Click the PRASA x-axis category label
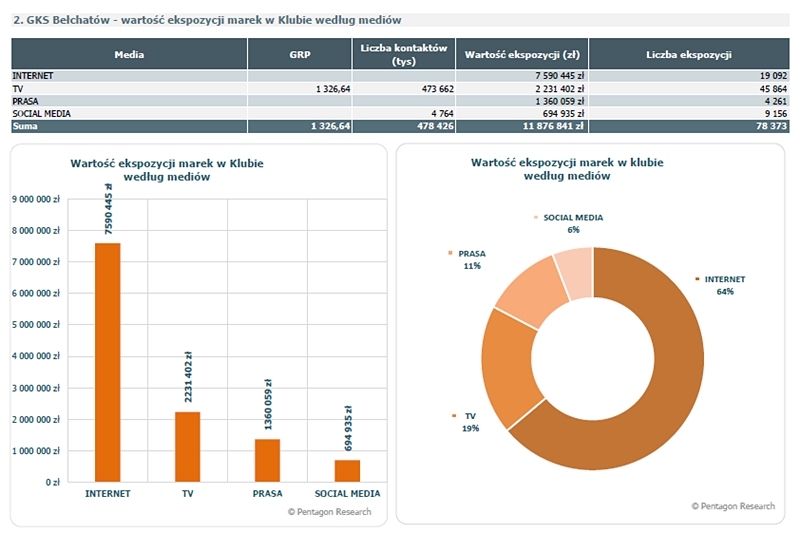Viewport: 800px width, 533px height. coord(267,493)
